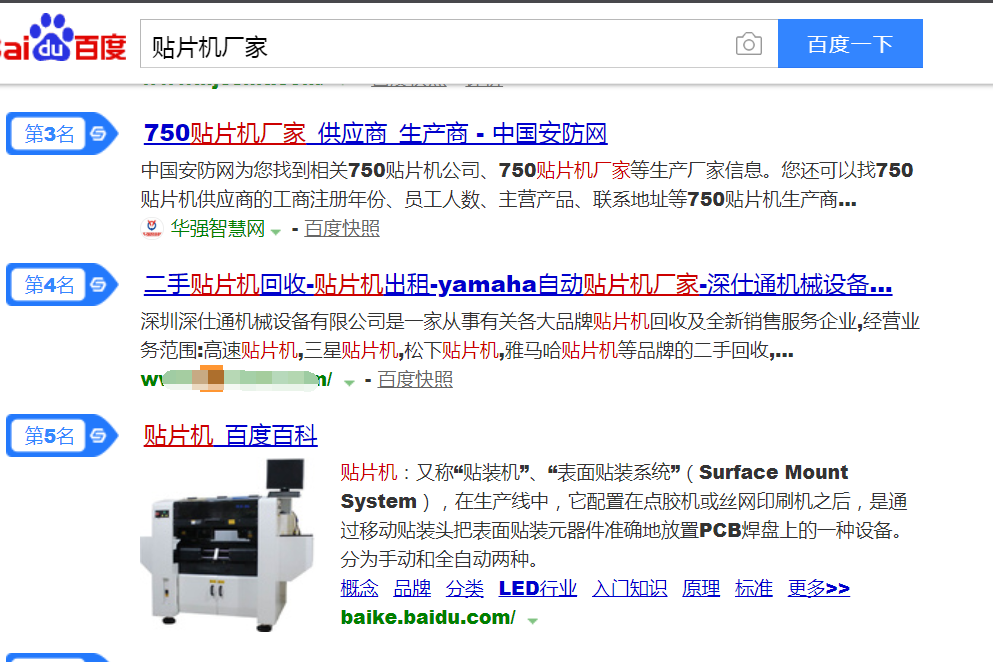Screen dimensions: 993x662
Task: Open 百度快照 for 深仕通 result
Action: click(415, 379)
